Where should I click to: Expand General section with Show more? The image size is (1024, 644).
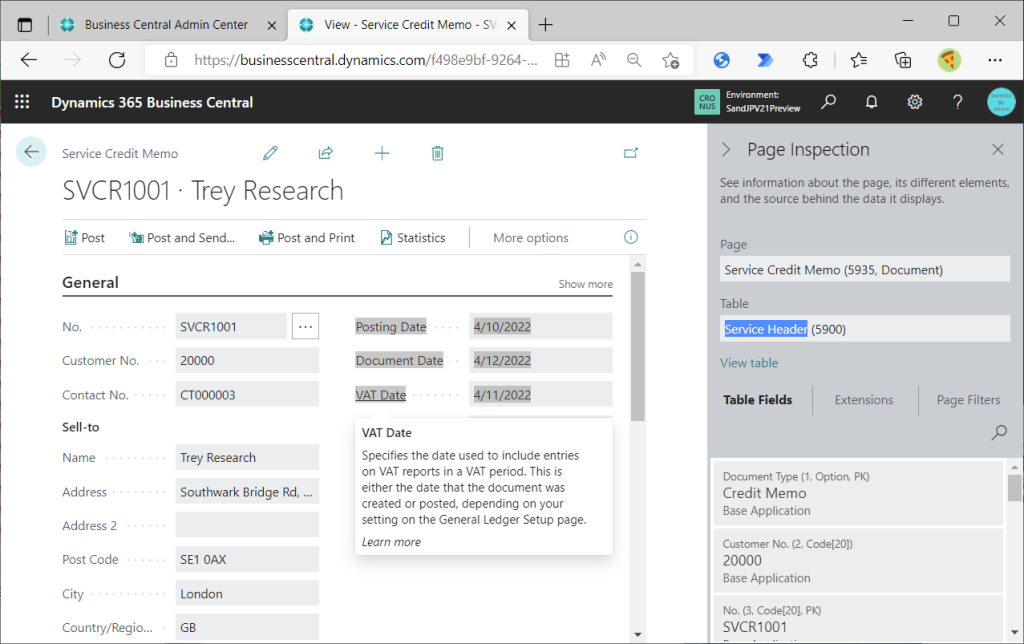[x=585, y=284]
